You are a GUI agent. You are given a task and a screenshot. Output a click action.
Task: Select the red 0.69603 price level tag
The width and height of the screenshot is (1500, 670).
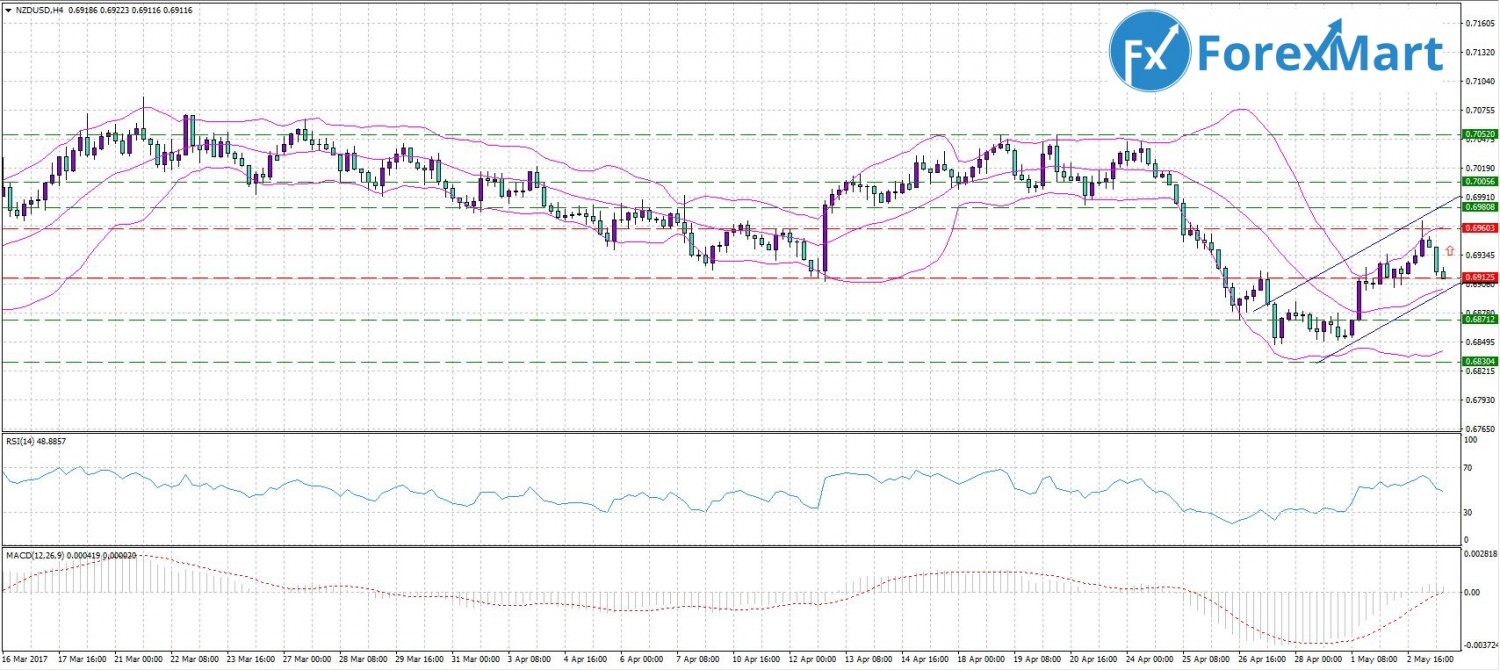(1479, 228)
